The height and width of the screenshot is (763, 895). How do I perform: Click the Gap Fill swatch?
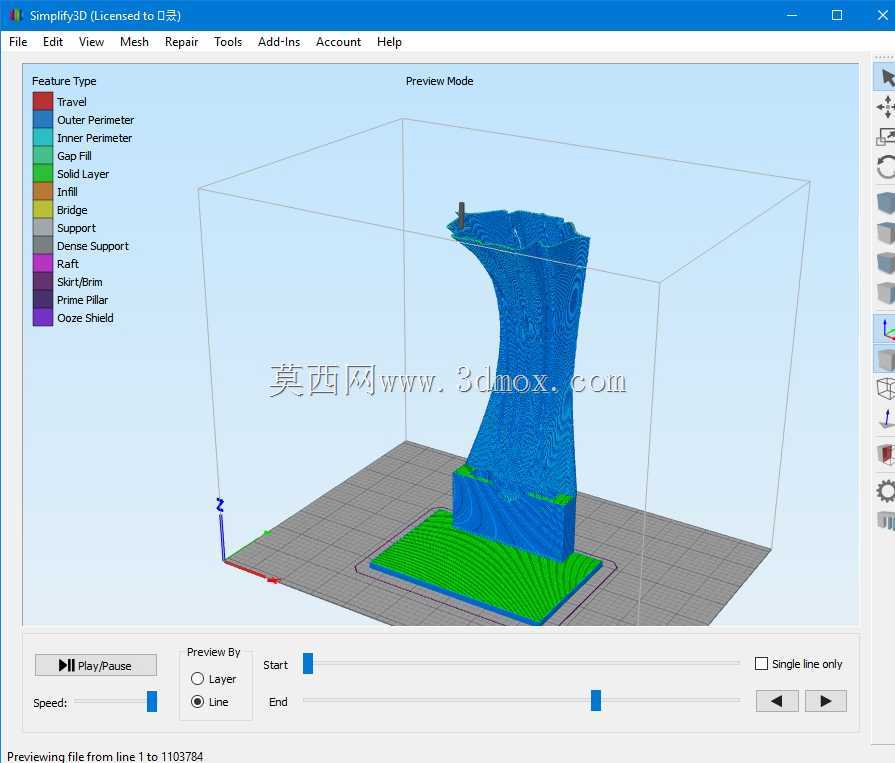click(43, 155)
